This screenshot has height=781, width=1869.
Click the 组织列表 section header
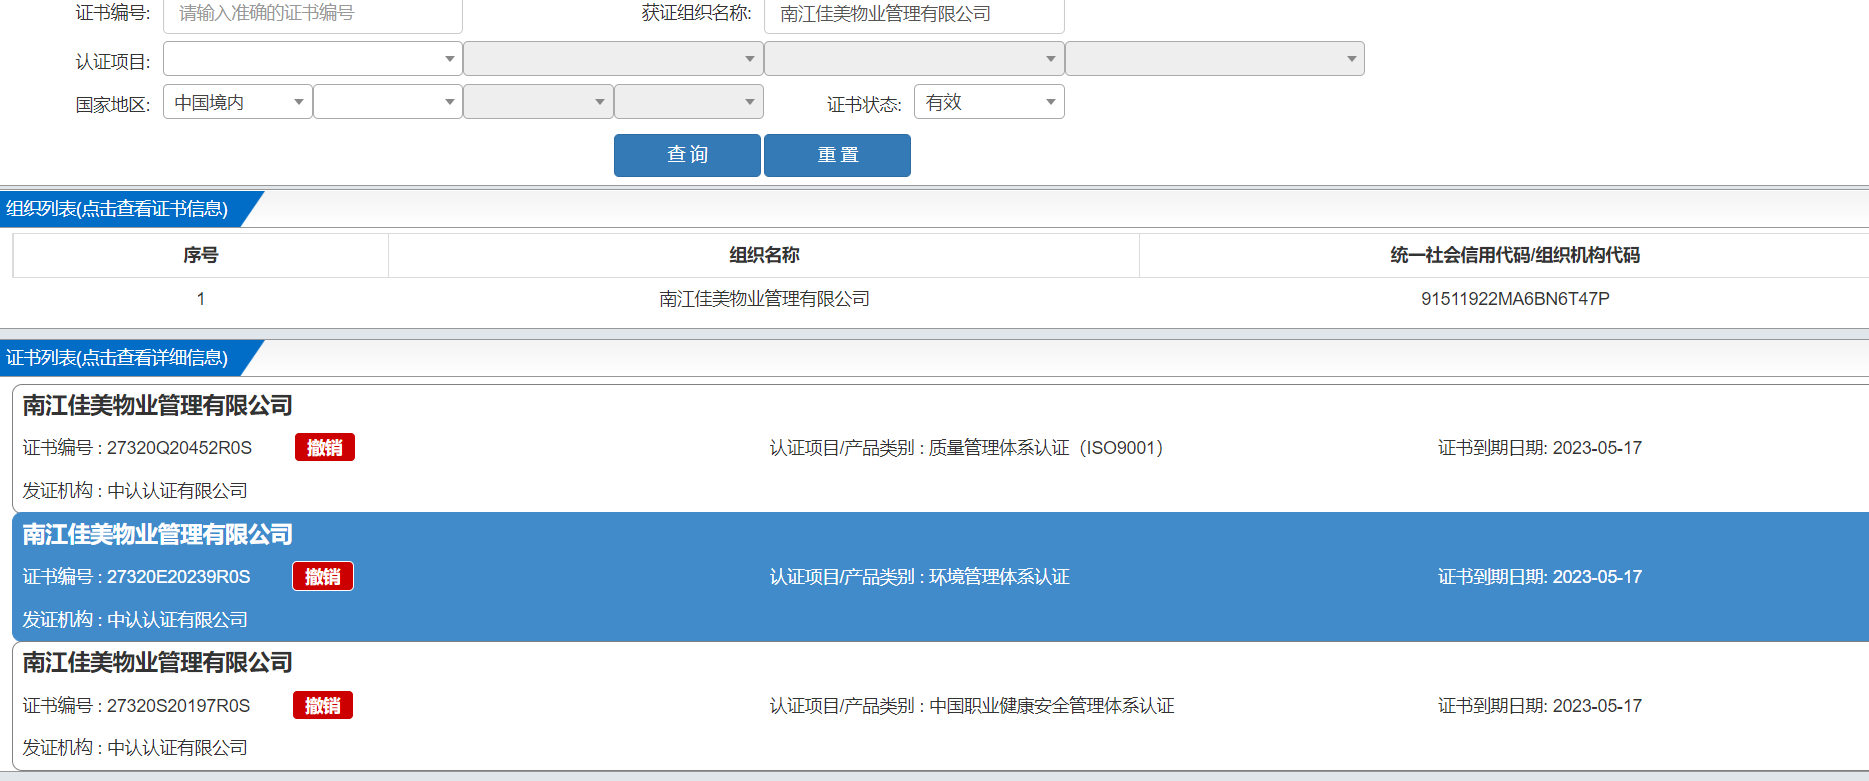click(118, 209)
